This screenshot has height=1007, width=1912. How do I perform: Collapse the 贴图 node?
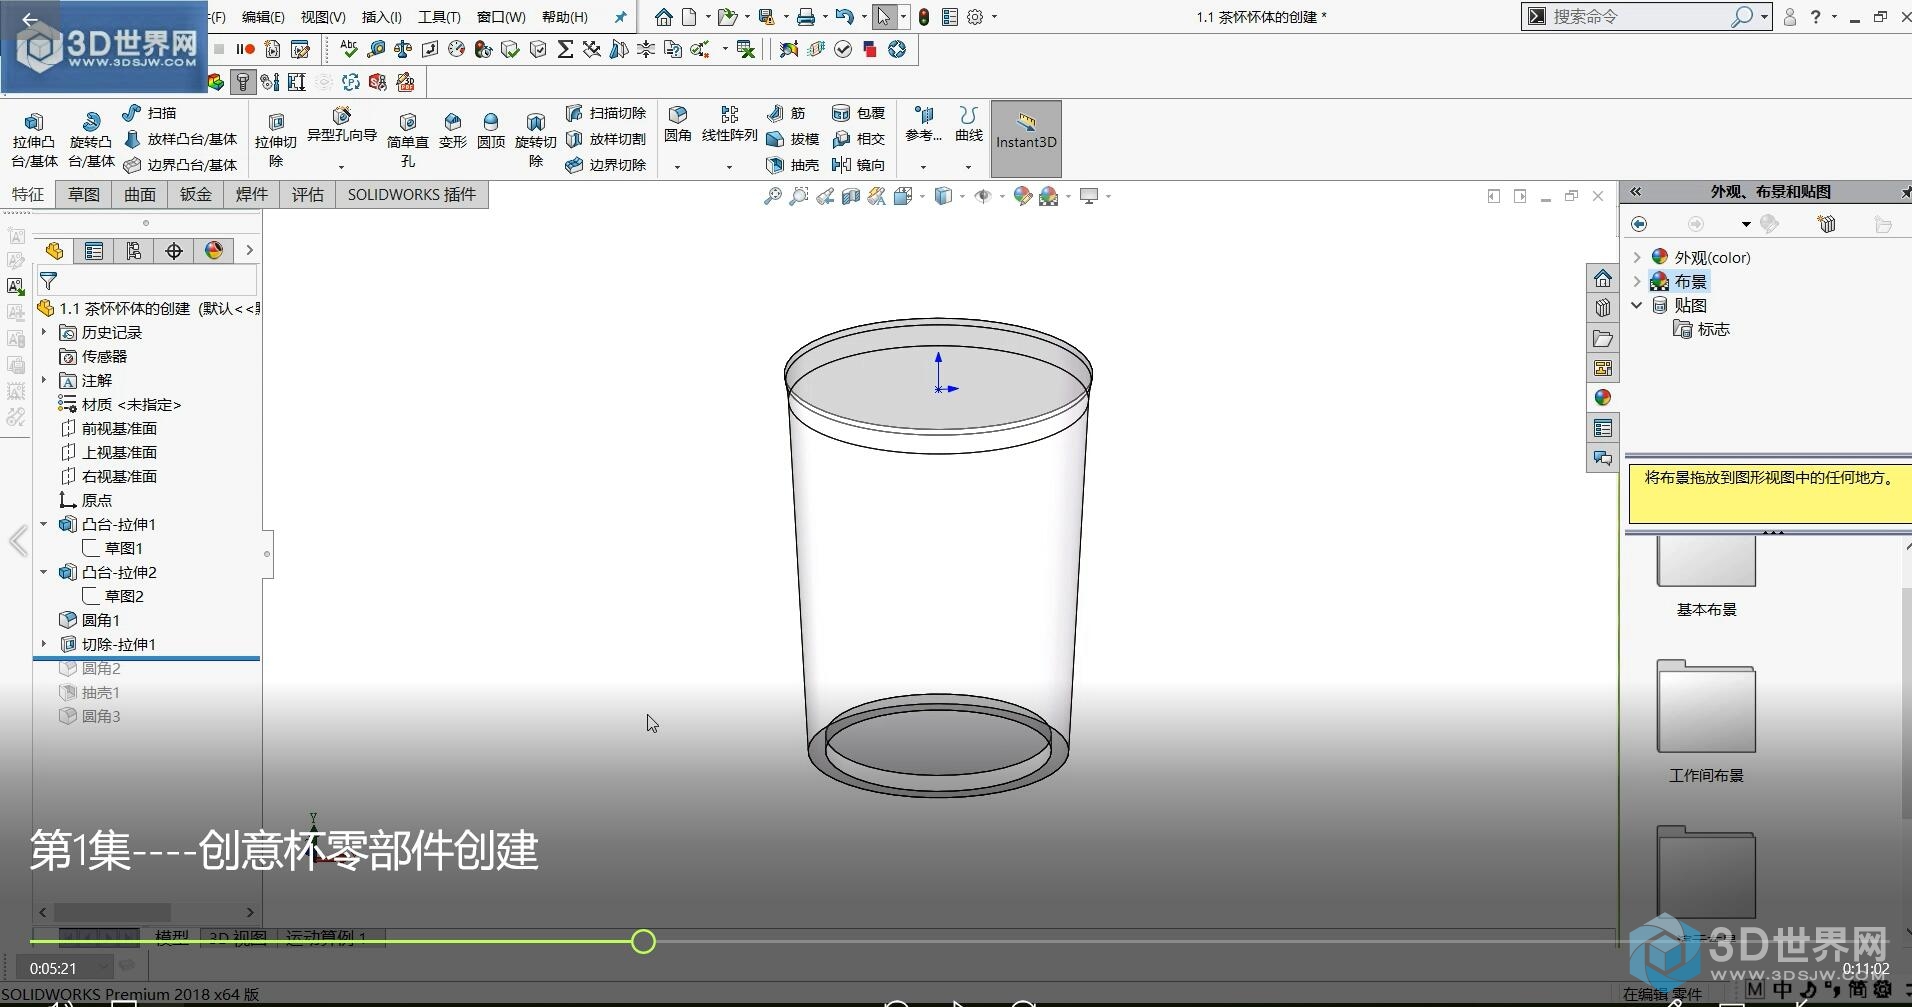point(1637,305)
